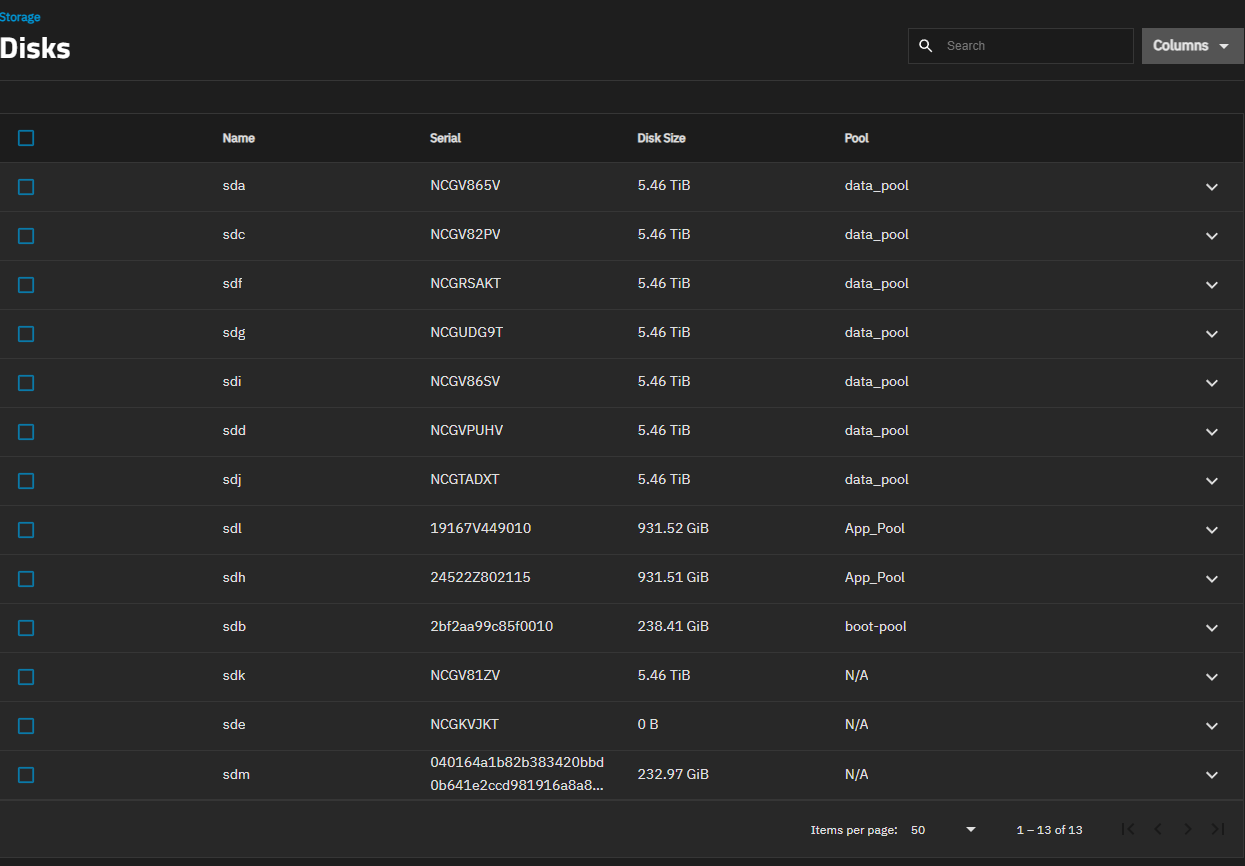Check the box for disk sdk
The height and width of the screenshot is (866, 1245).
[x=26, y=677]
